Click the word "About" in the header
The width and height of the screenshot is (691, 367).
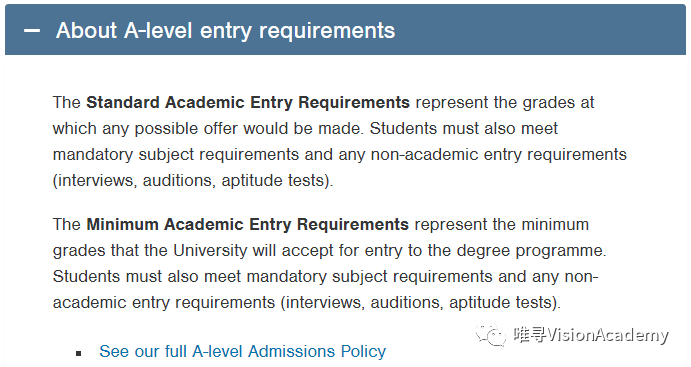coord(86,30)
